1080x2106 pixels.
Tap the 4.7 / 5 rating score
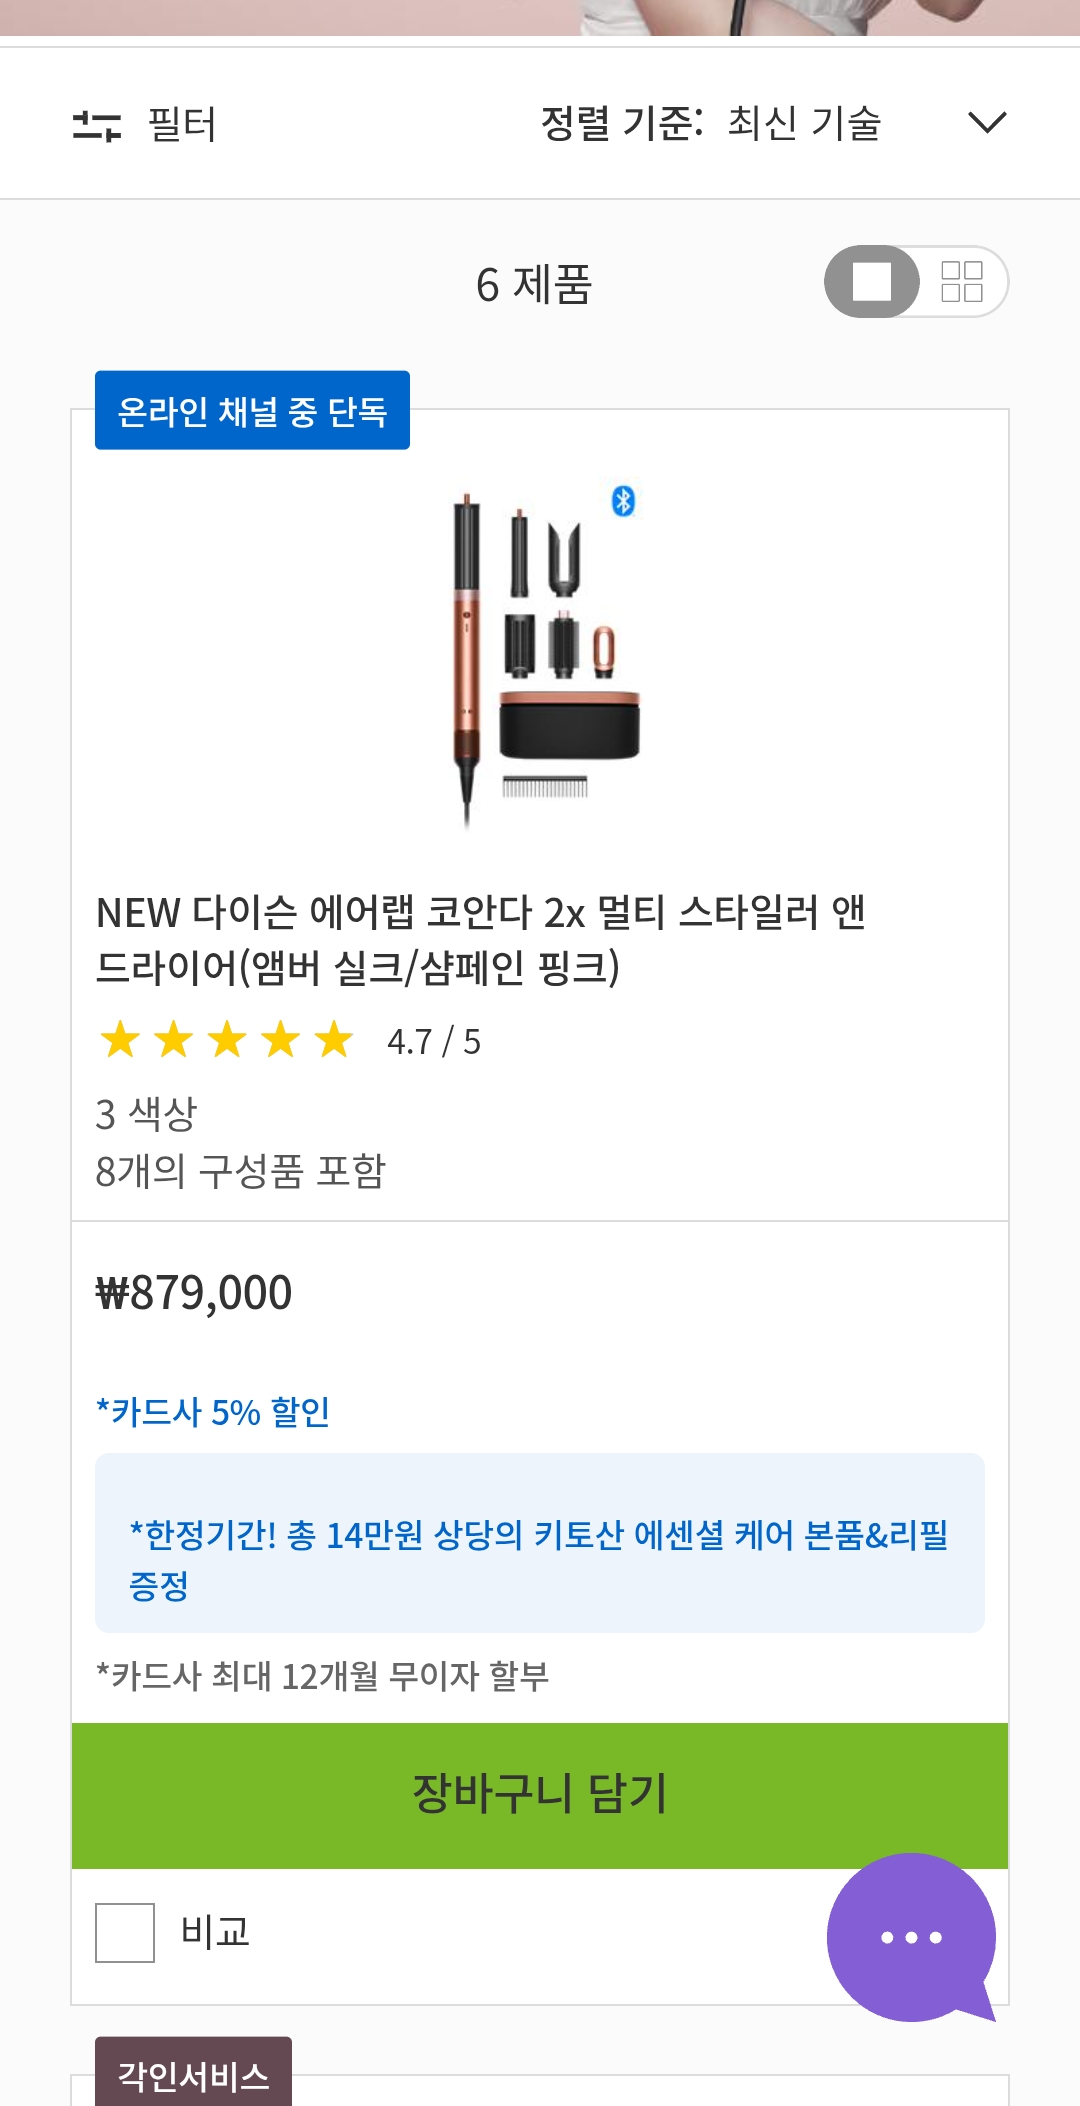[434, 1042]
